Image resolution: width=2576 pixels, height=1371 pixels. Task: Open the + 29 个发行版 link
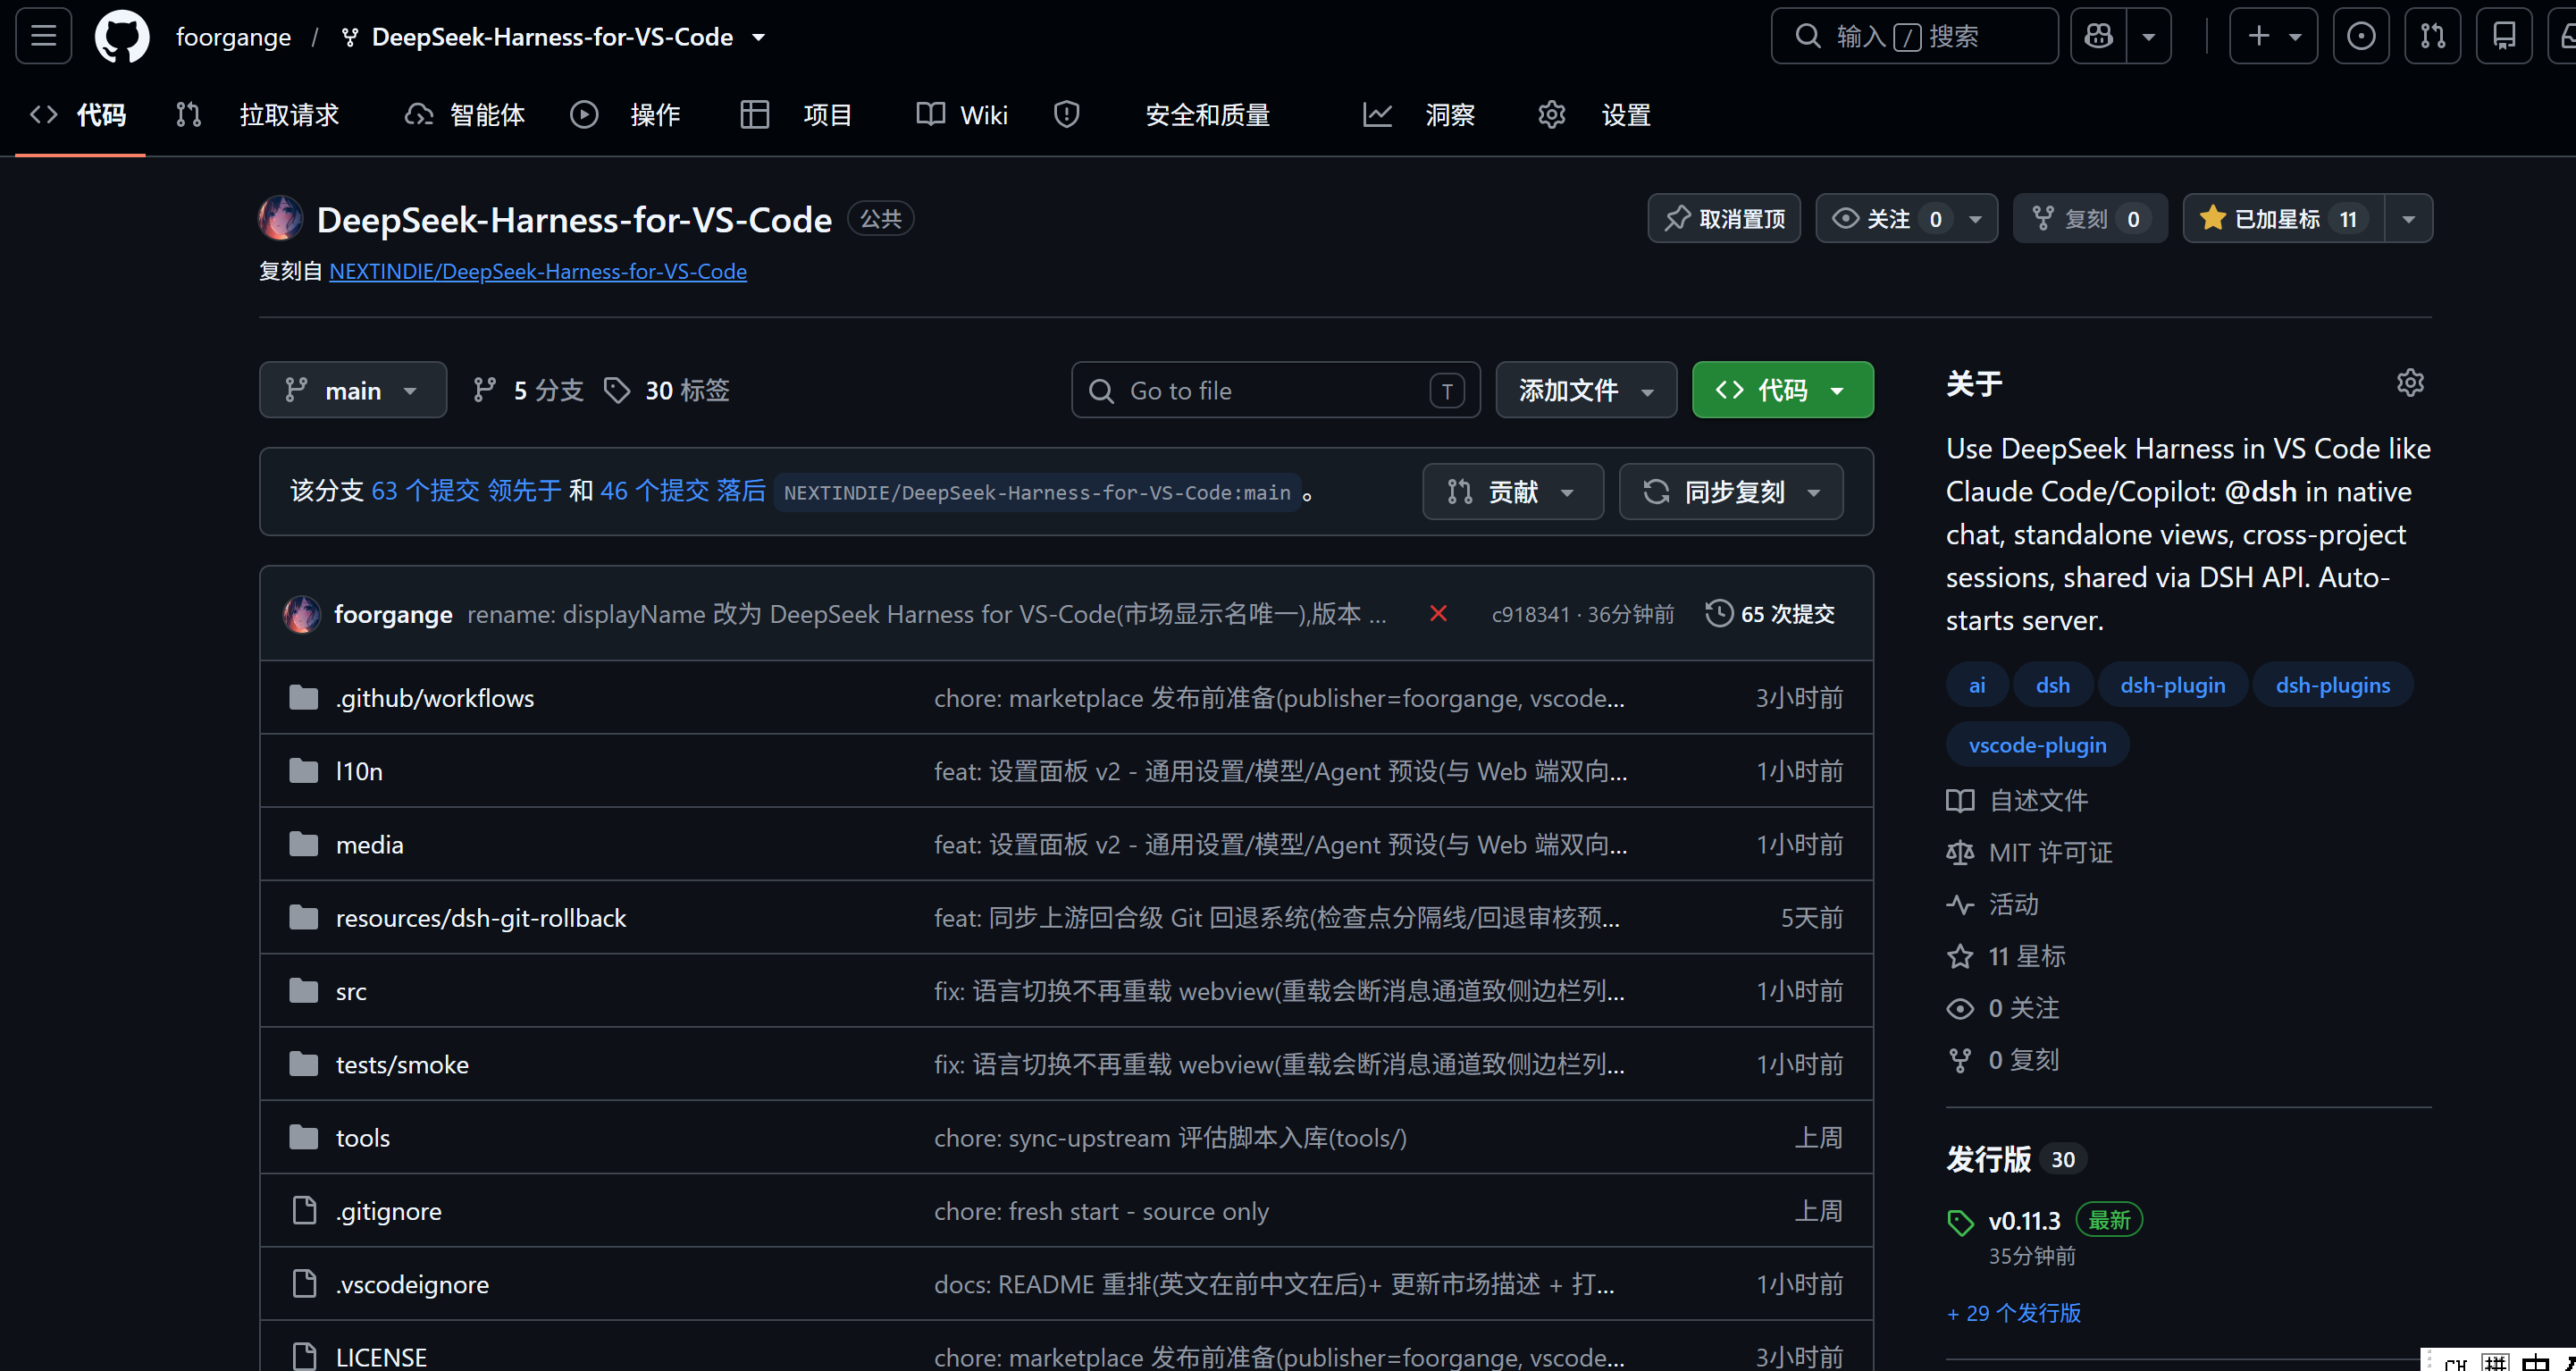coord(2014,1313)
